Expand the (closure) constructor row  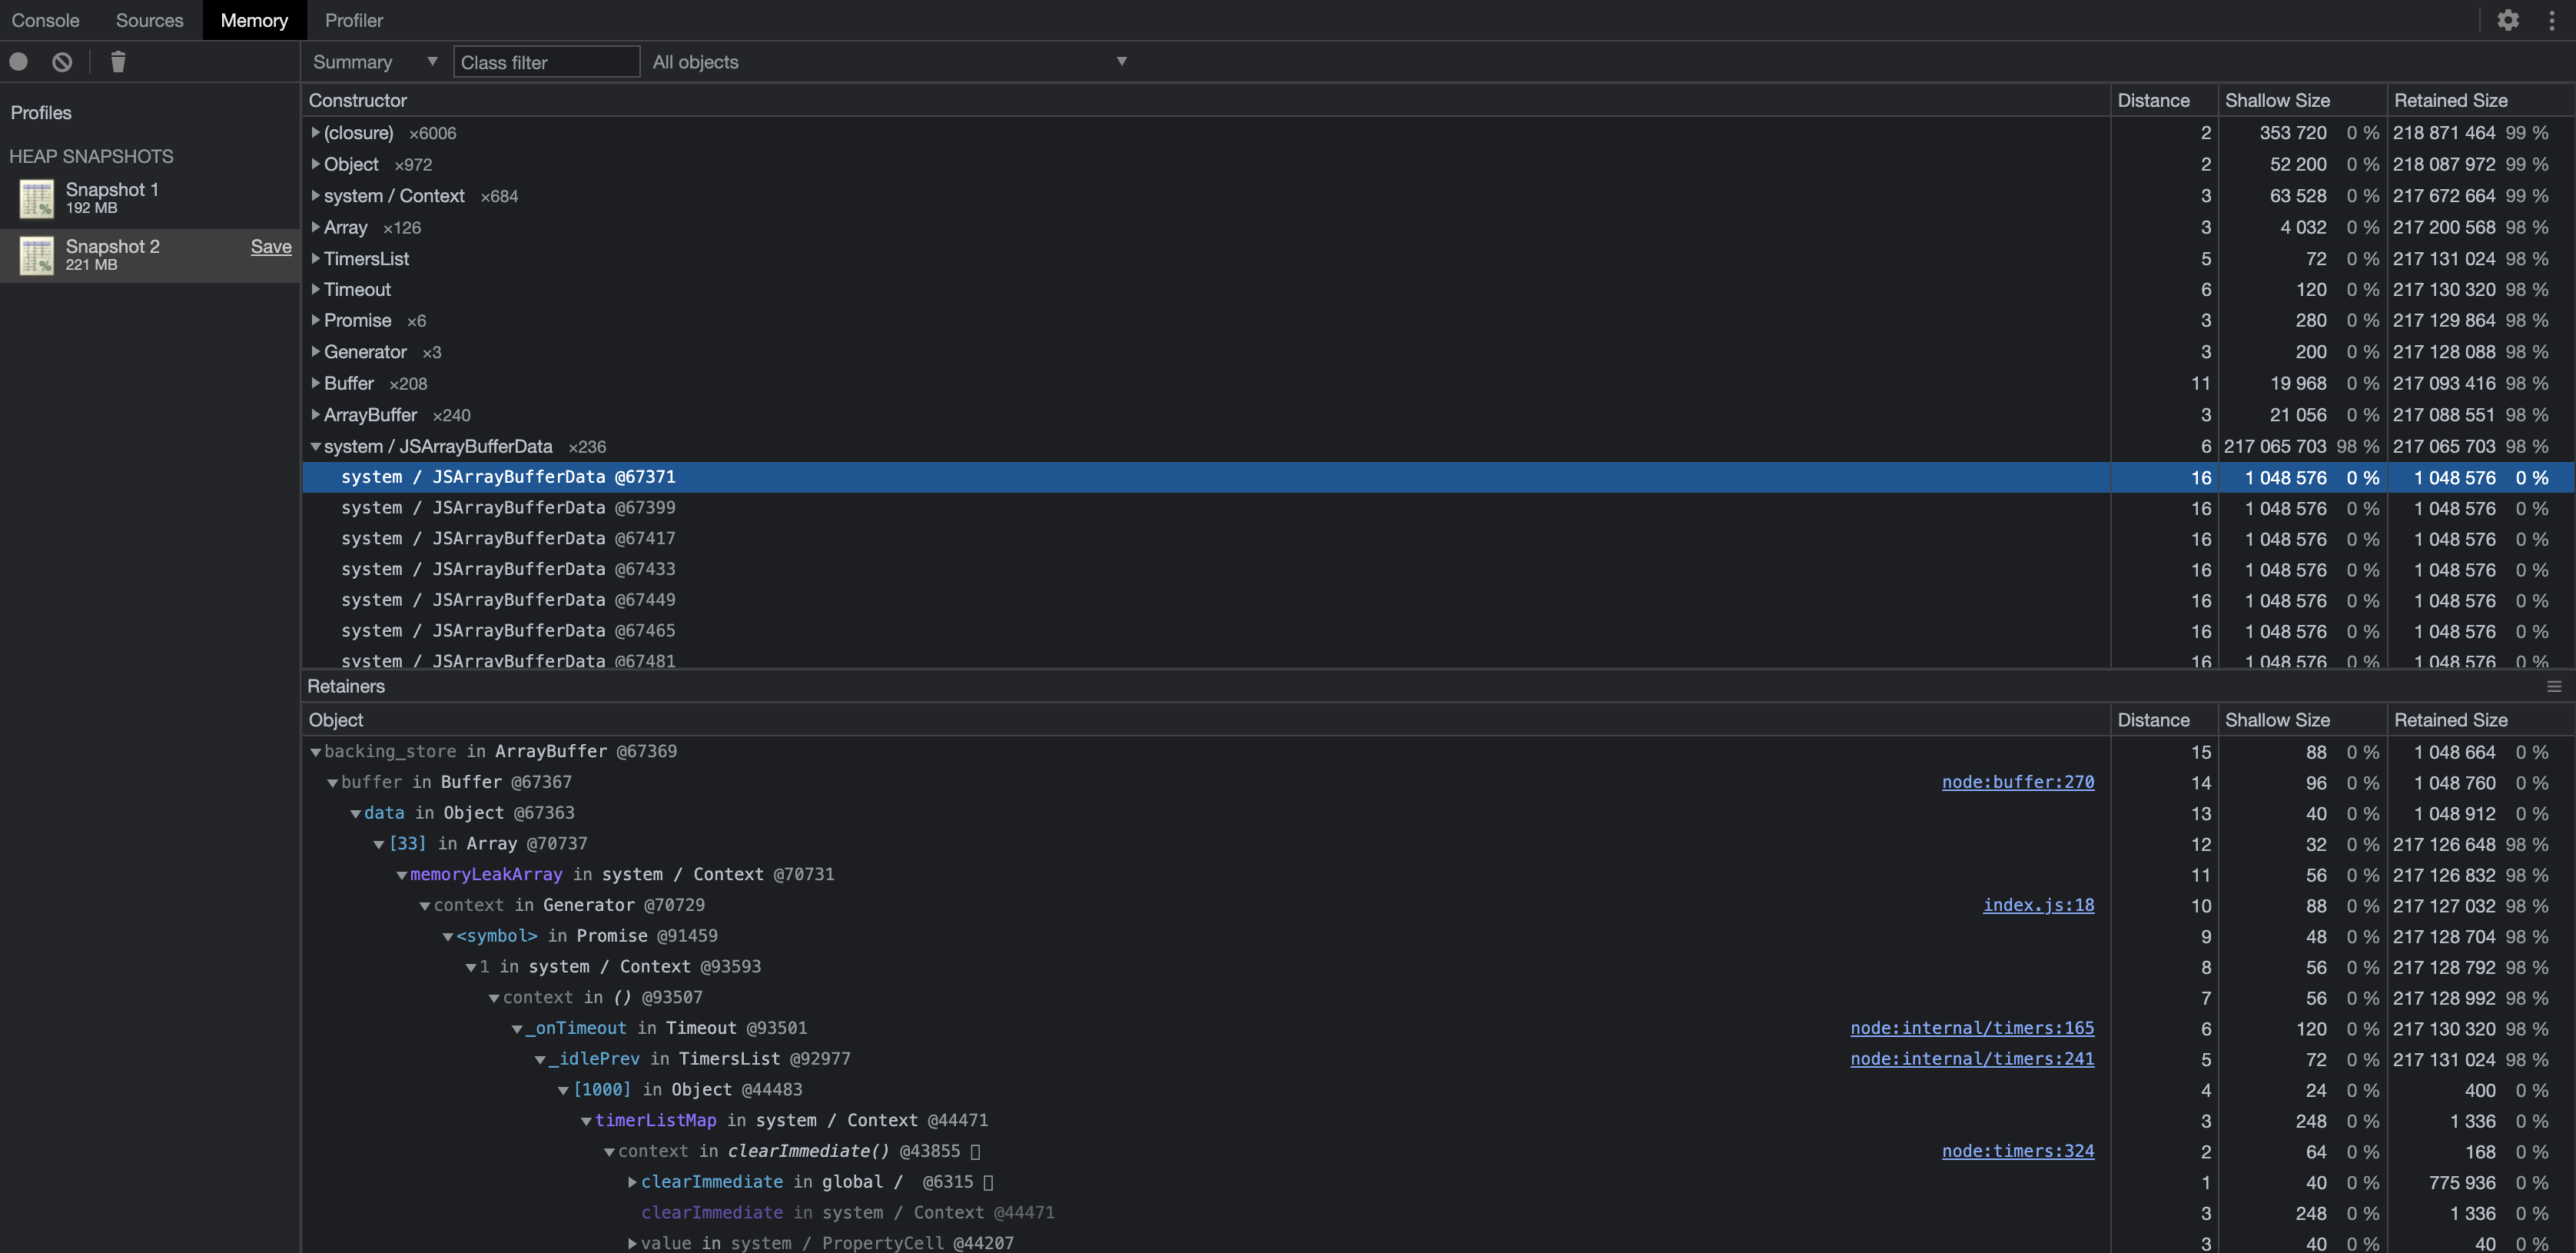pos(315,133)
